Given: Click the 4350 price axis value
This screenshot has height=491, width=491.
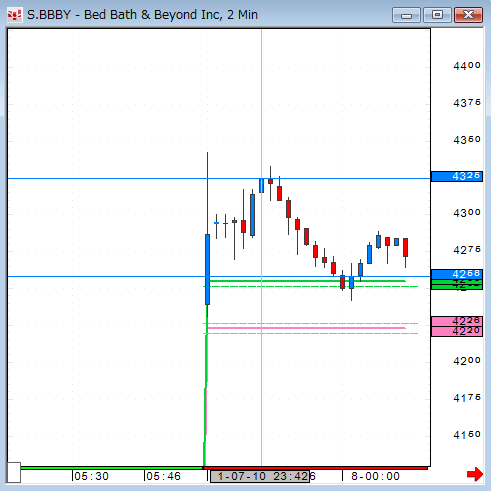Looking at the screenshot, I should (x=467, y=140).
